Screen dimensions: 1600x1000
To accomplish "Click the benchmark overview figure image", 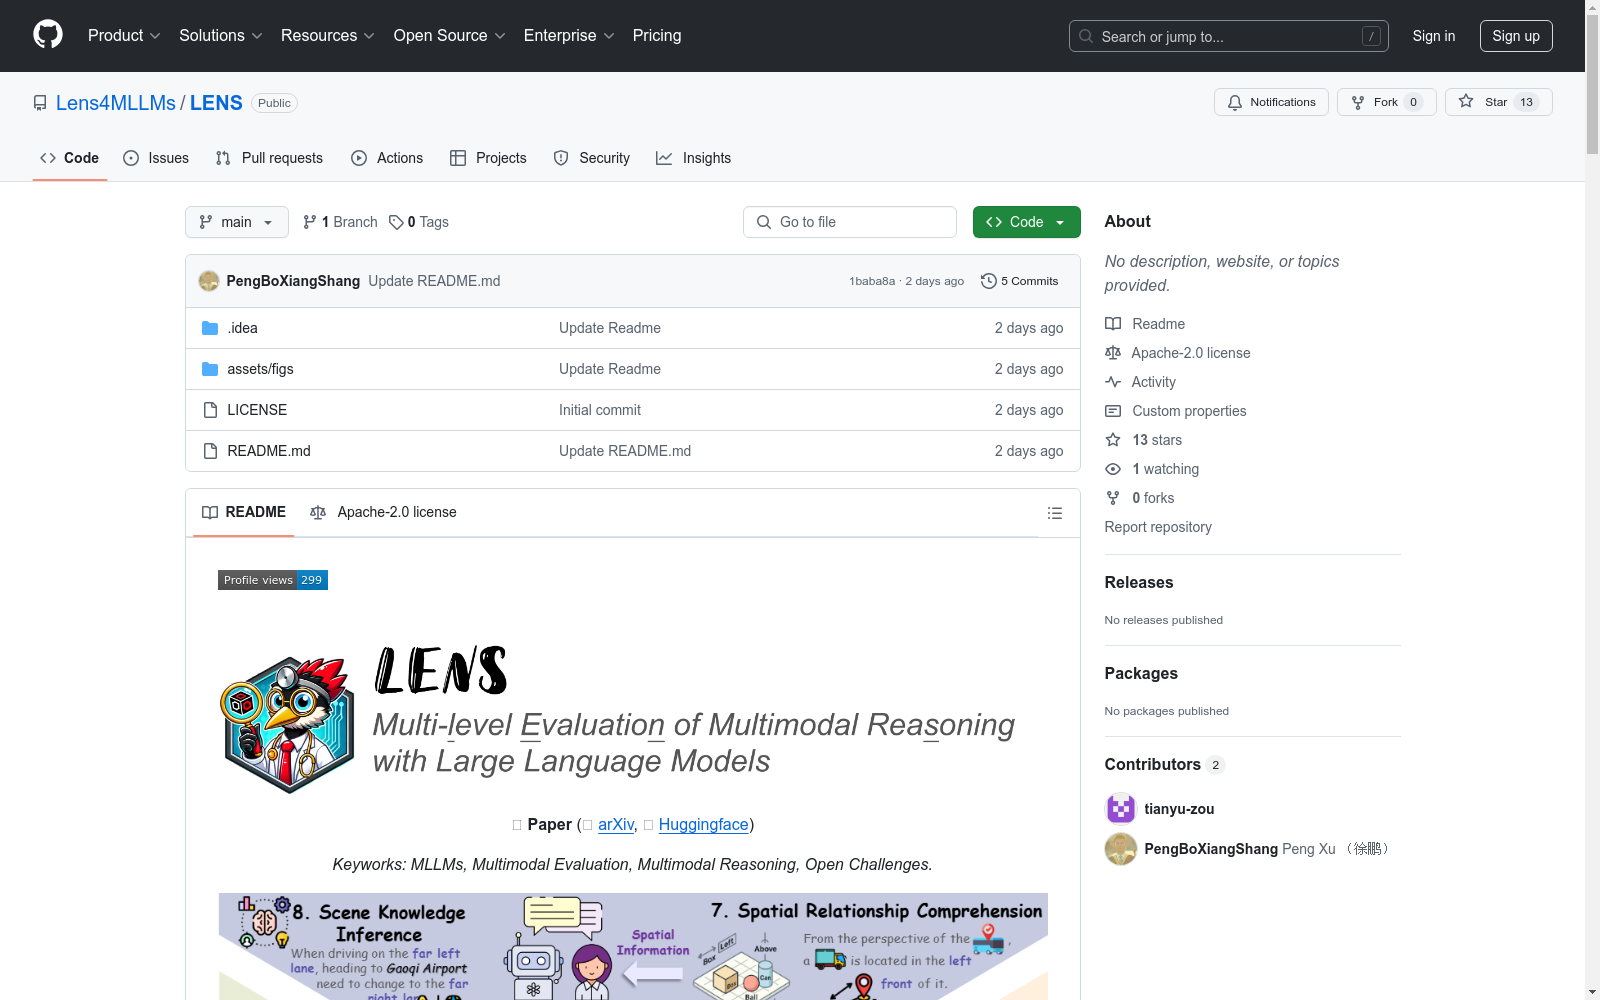I will (x=633, y=946).
